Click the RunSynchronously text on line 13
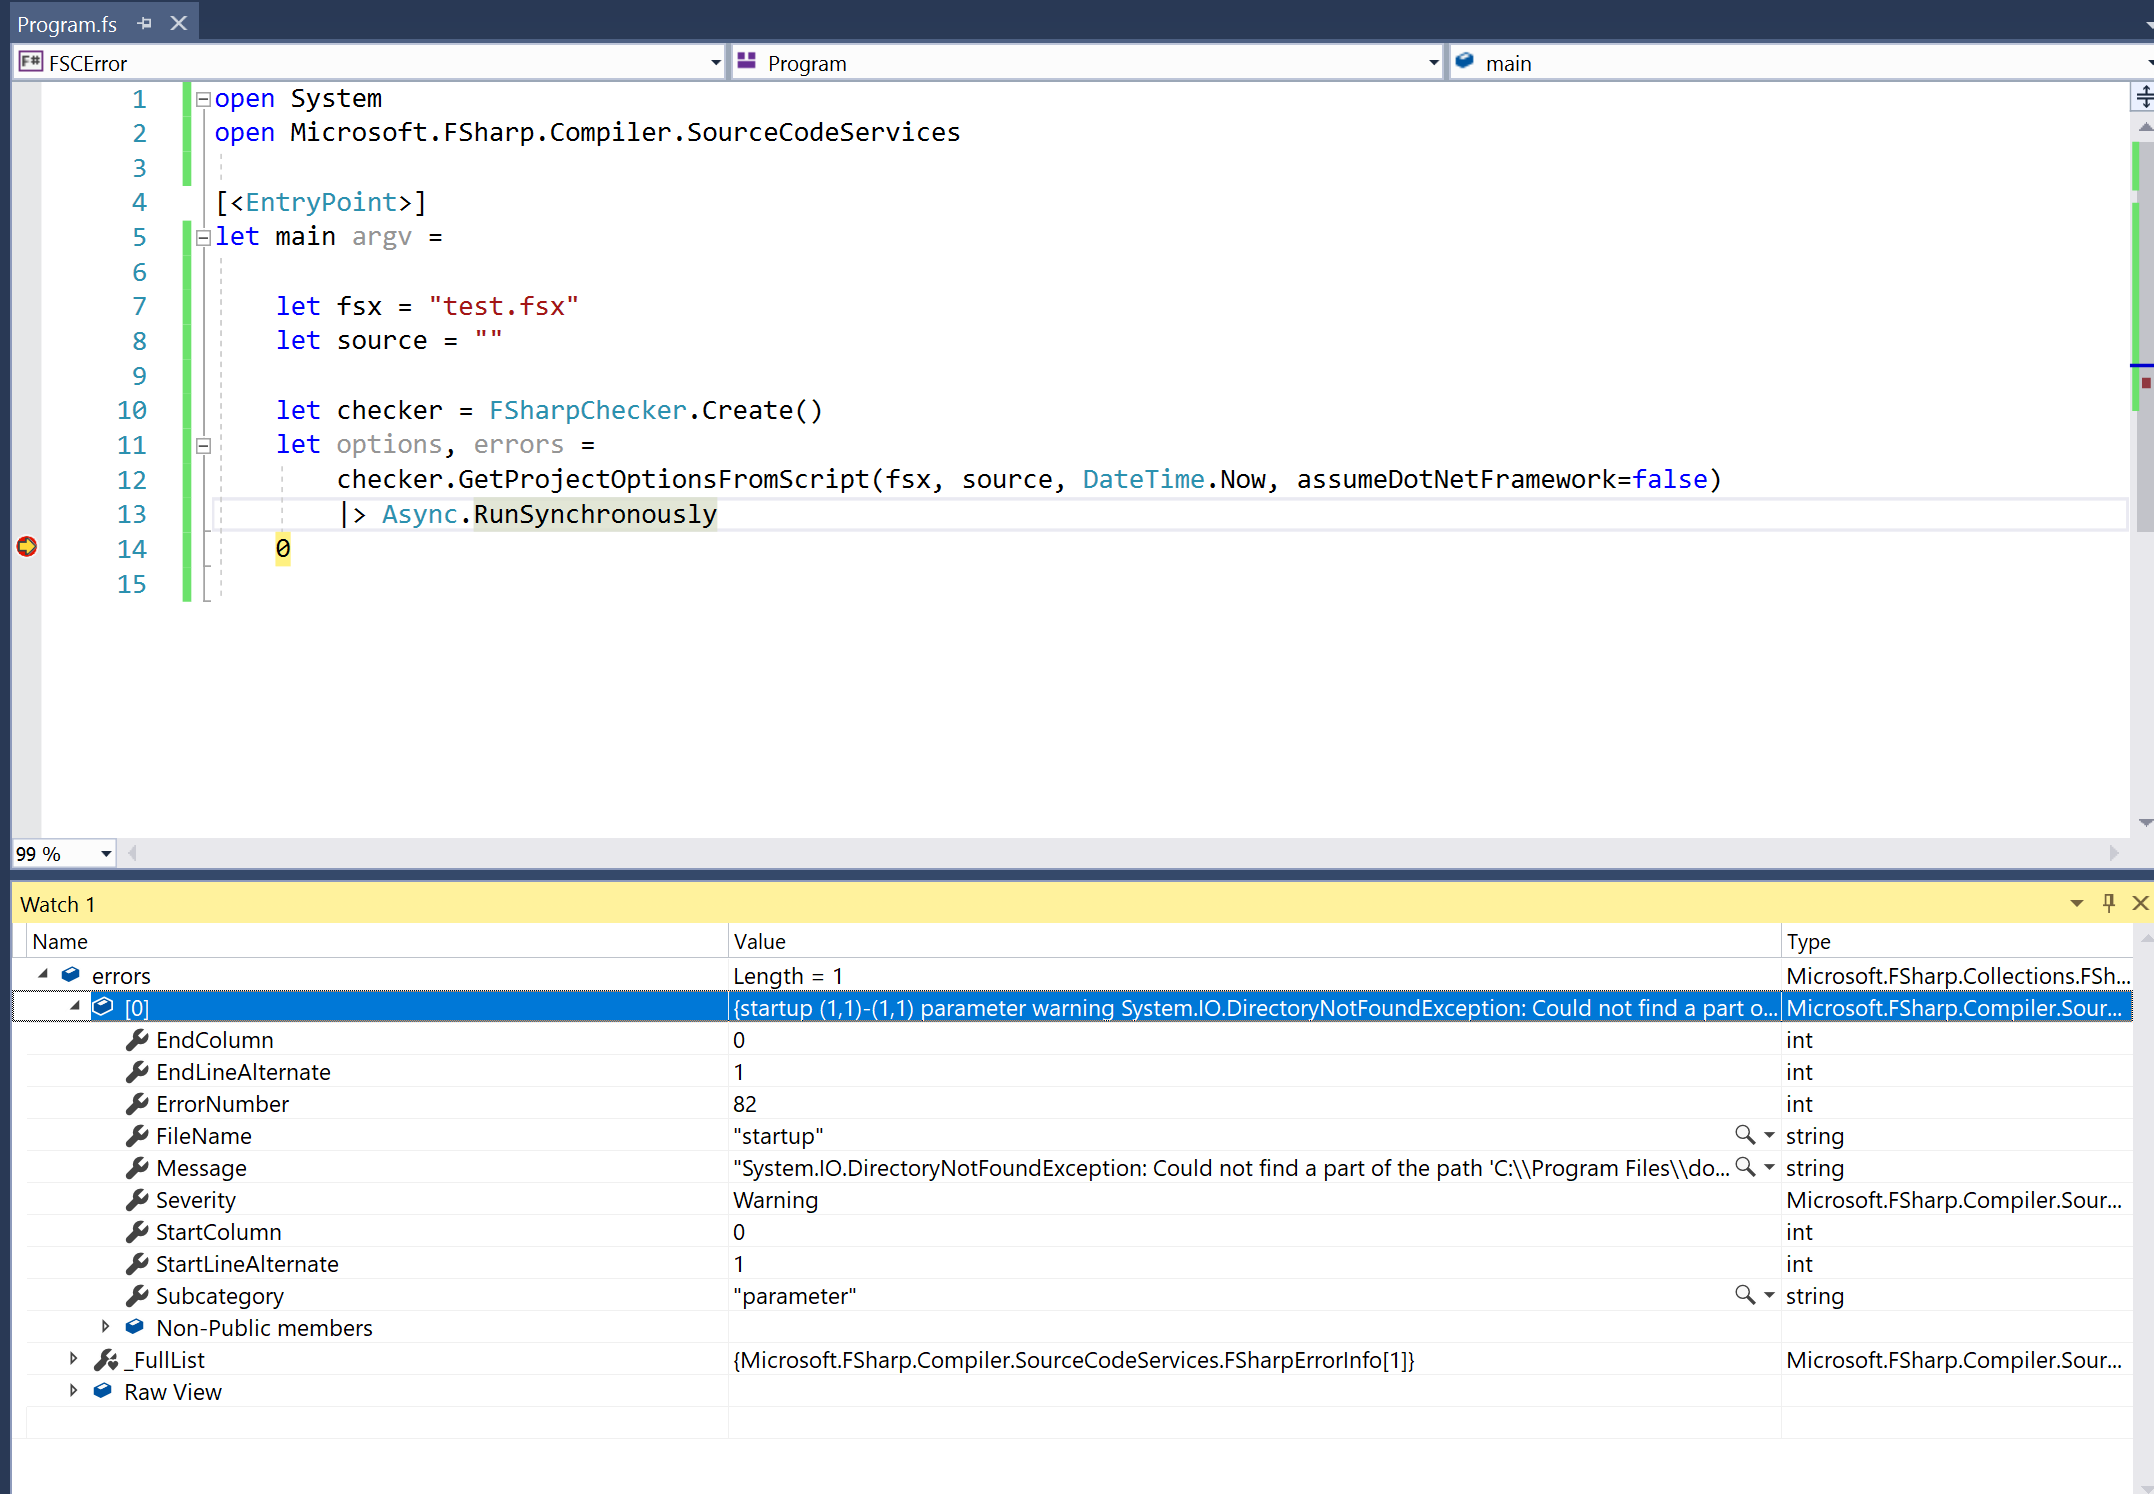 tap(595, 514)
